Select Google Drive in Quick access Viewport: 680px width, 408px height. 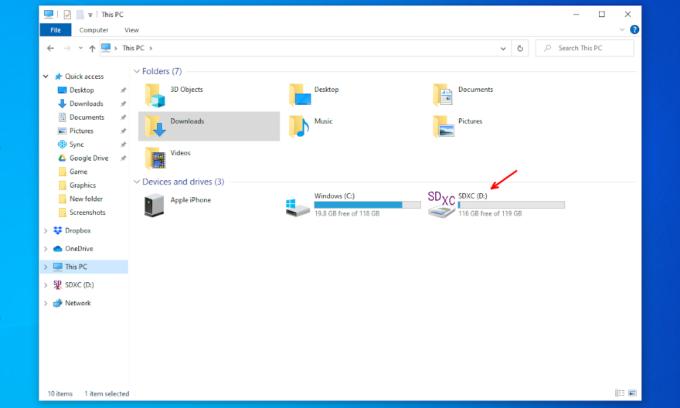point(88,158)
